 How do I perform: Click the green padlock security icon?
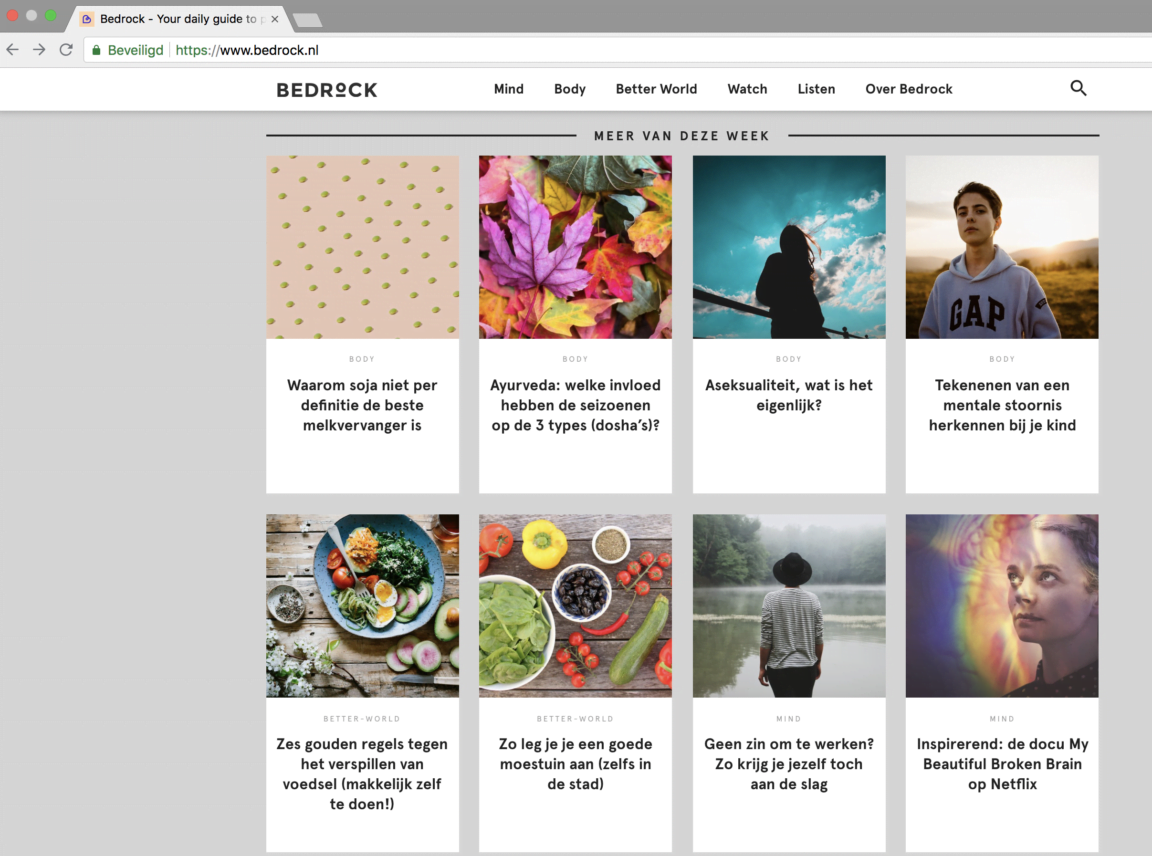point(97,50)
